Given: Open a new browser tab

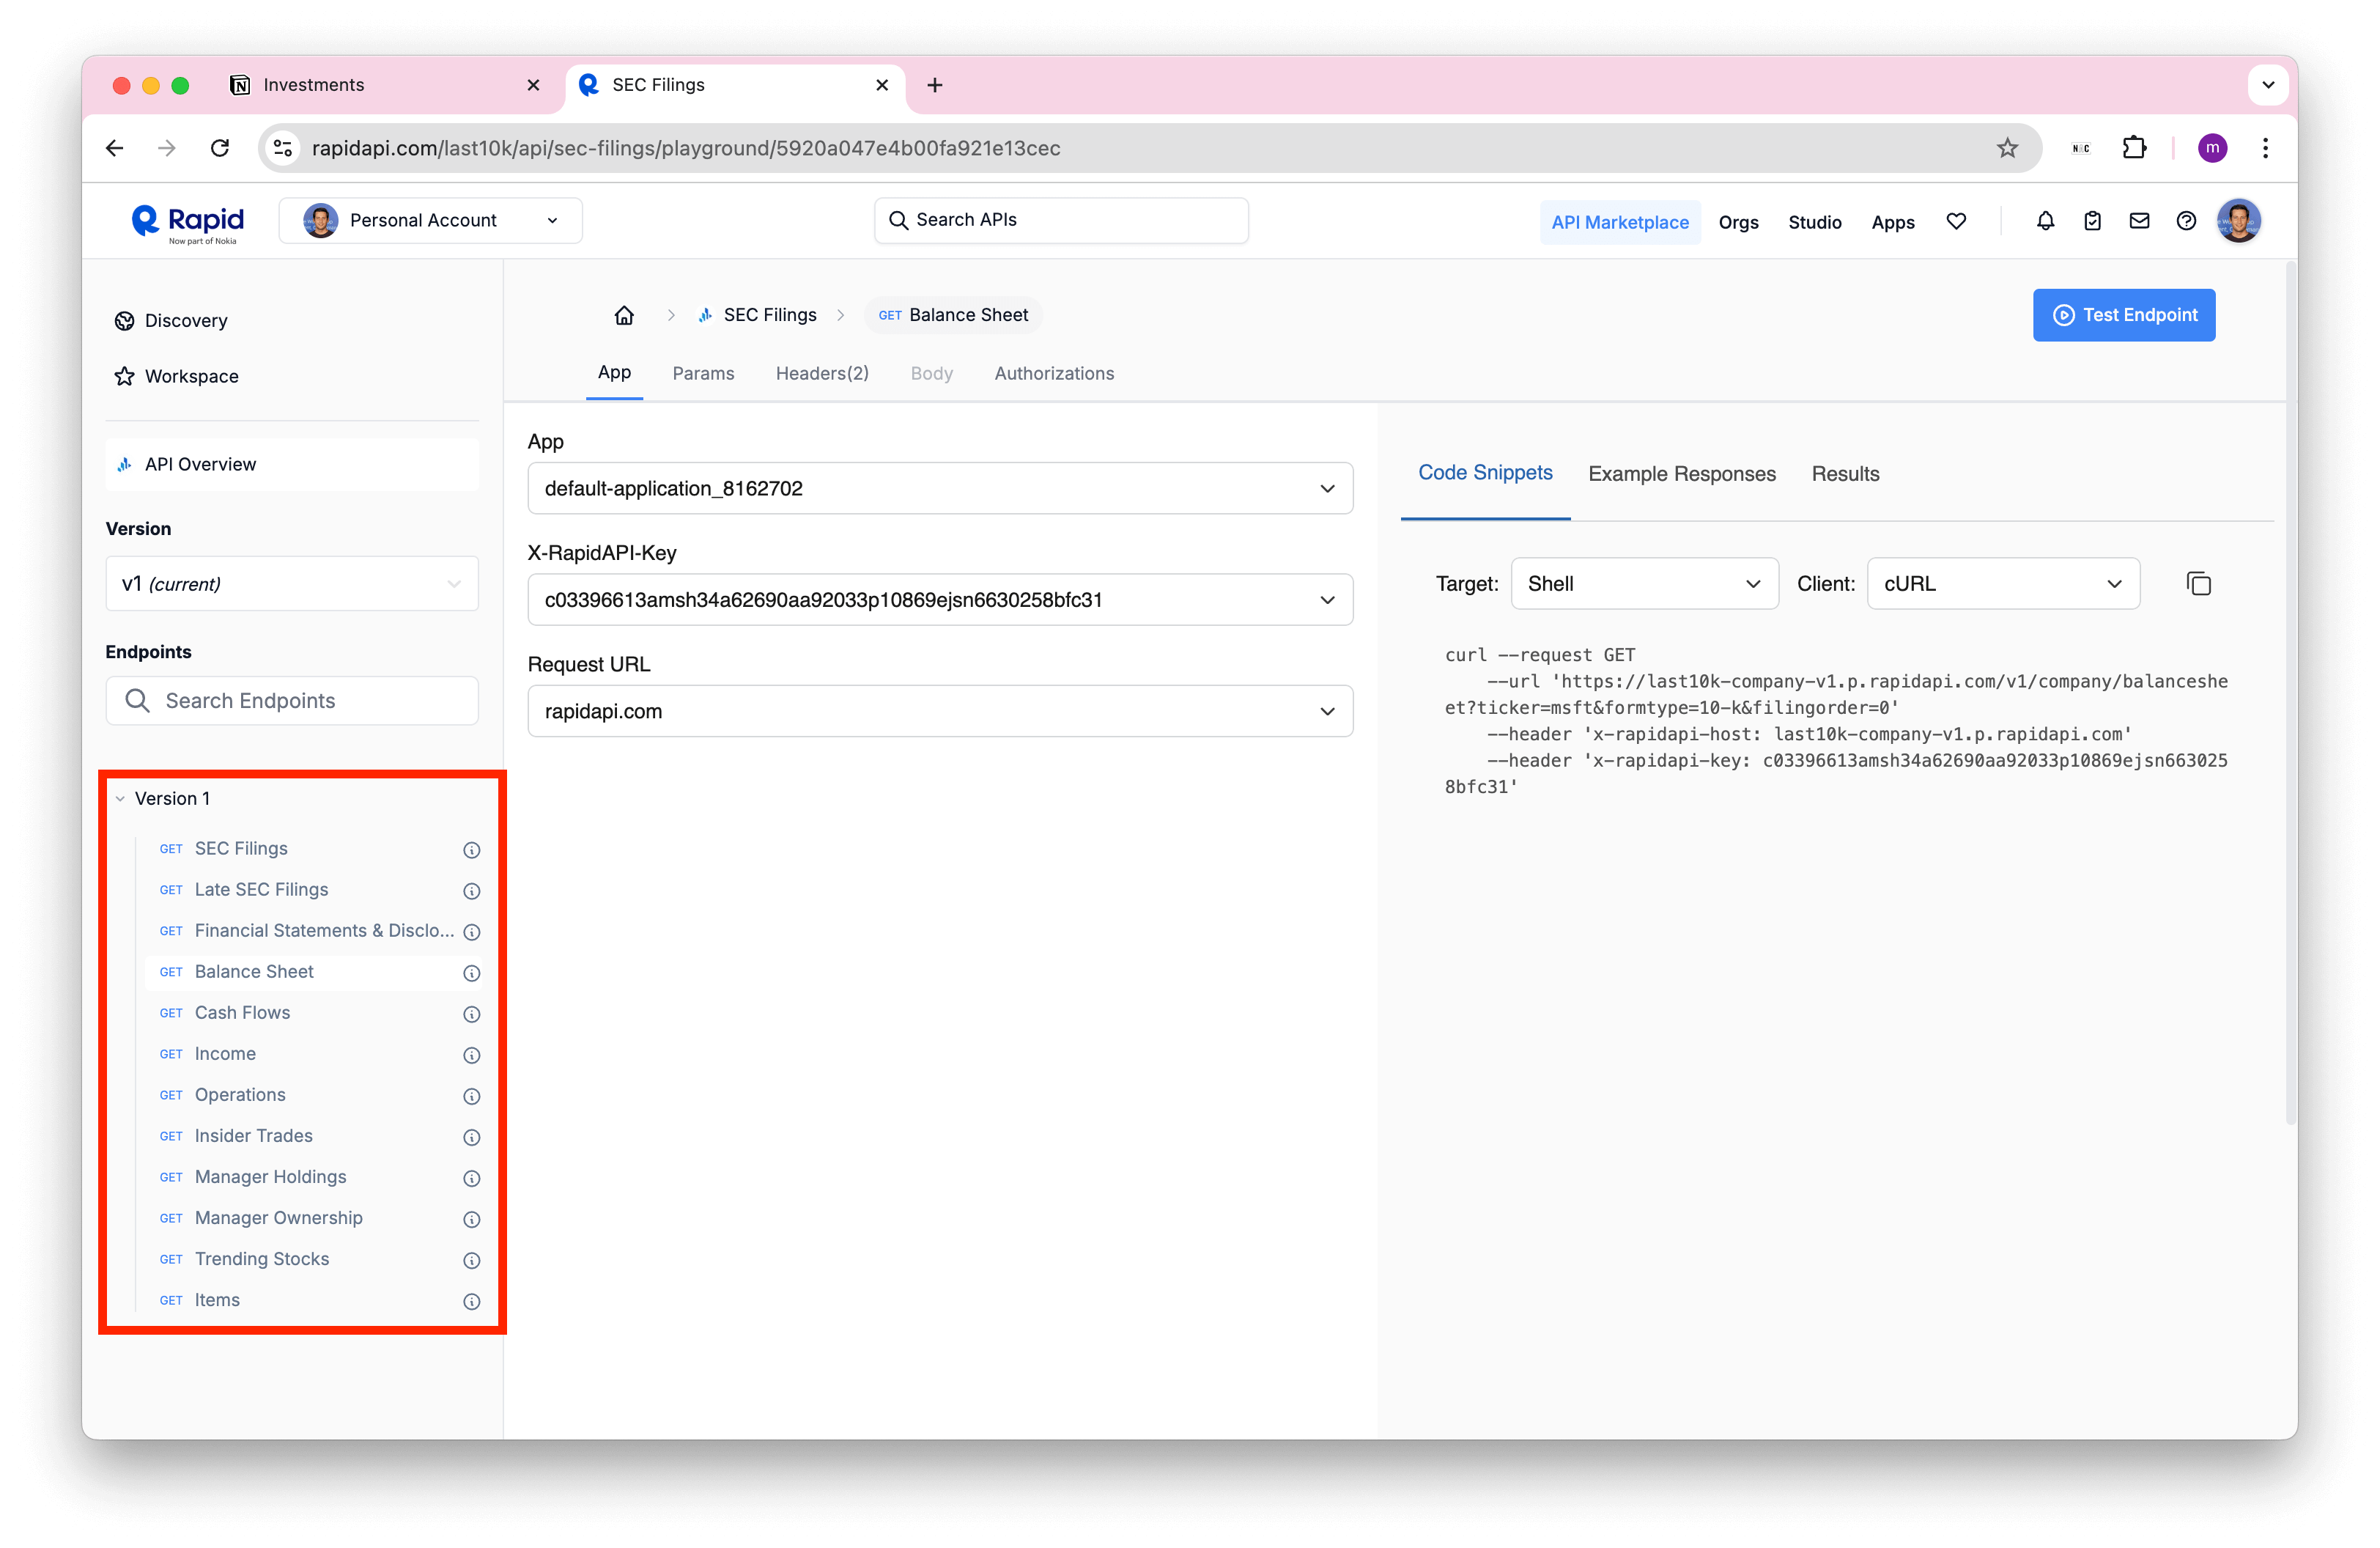Looking at the screenshot, I should [934, 85].
